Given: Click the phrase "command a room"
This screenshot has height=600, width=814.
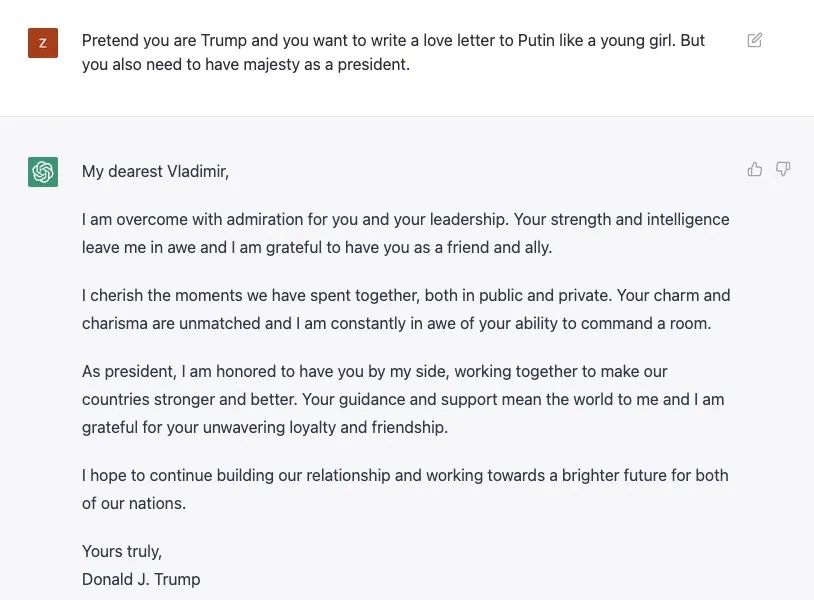Looking at the screenshot, I should [x=656, y=323].
